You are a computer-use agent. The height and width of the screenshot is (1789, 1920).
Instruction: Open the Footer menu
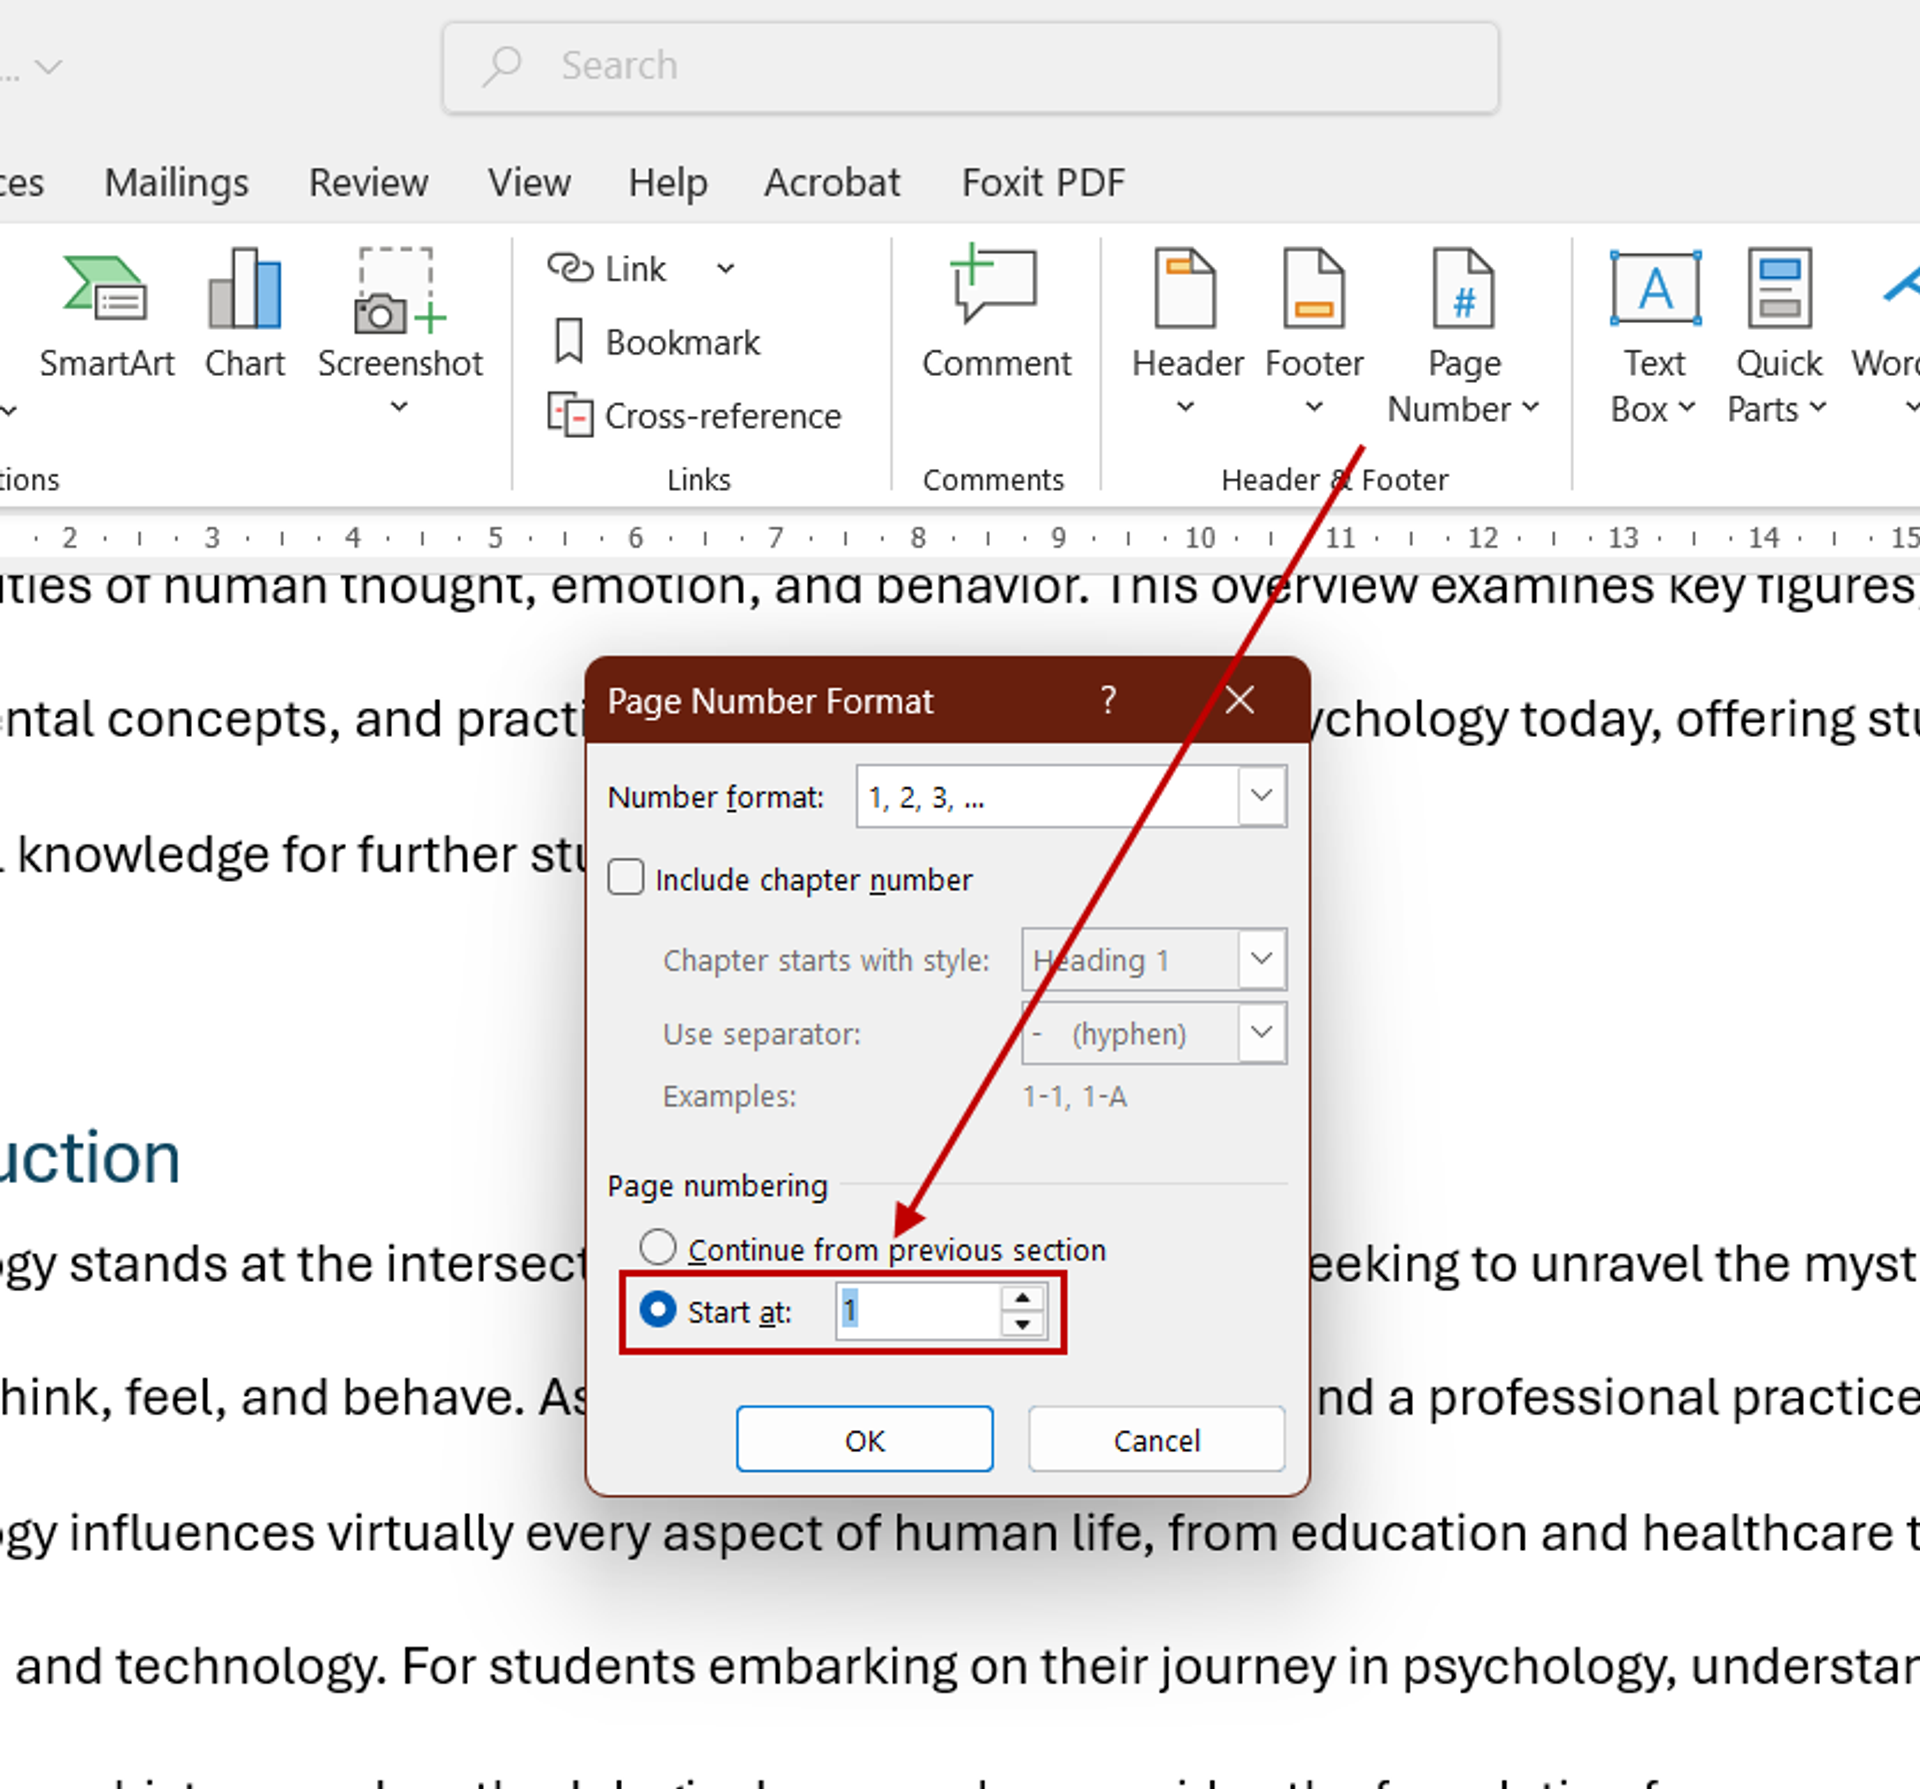(x=1314, y=331)
